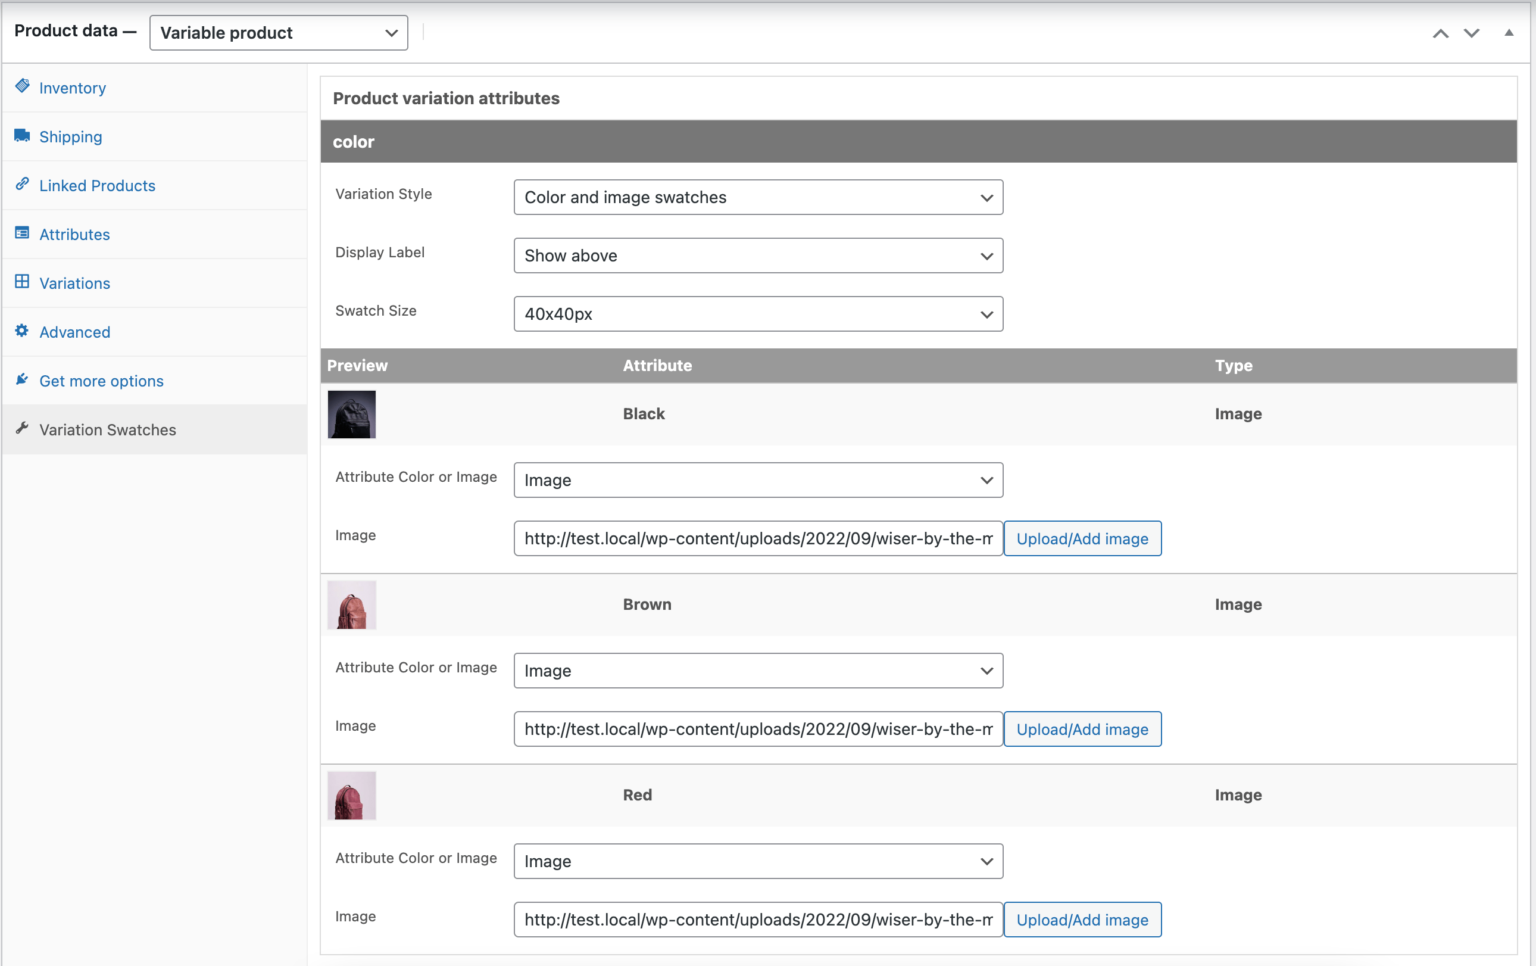Move Product data panel down
Image resolution: width=1536 pixels, height=966 pixels.
[1471, 33]
